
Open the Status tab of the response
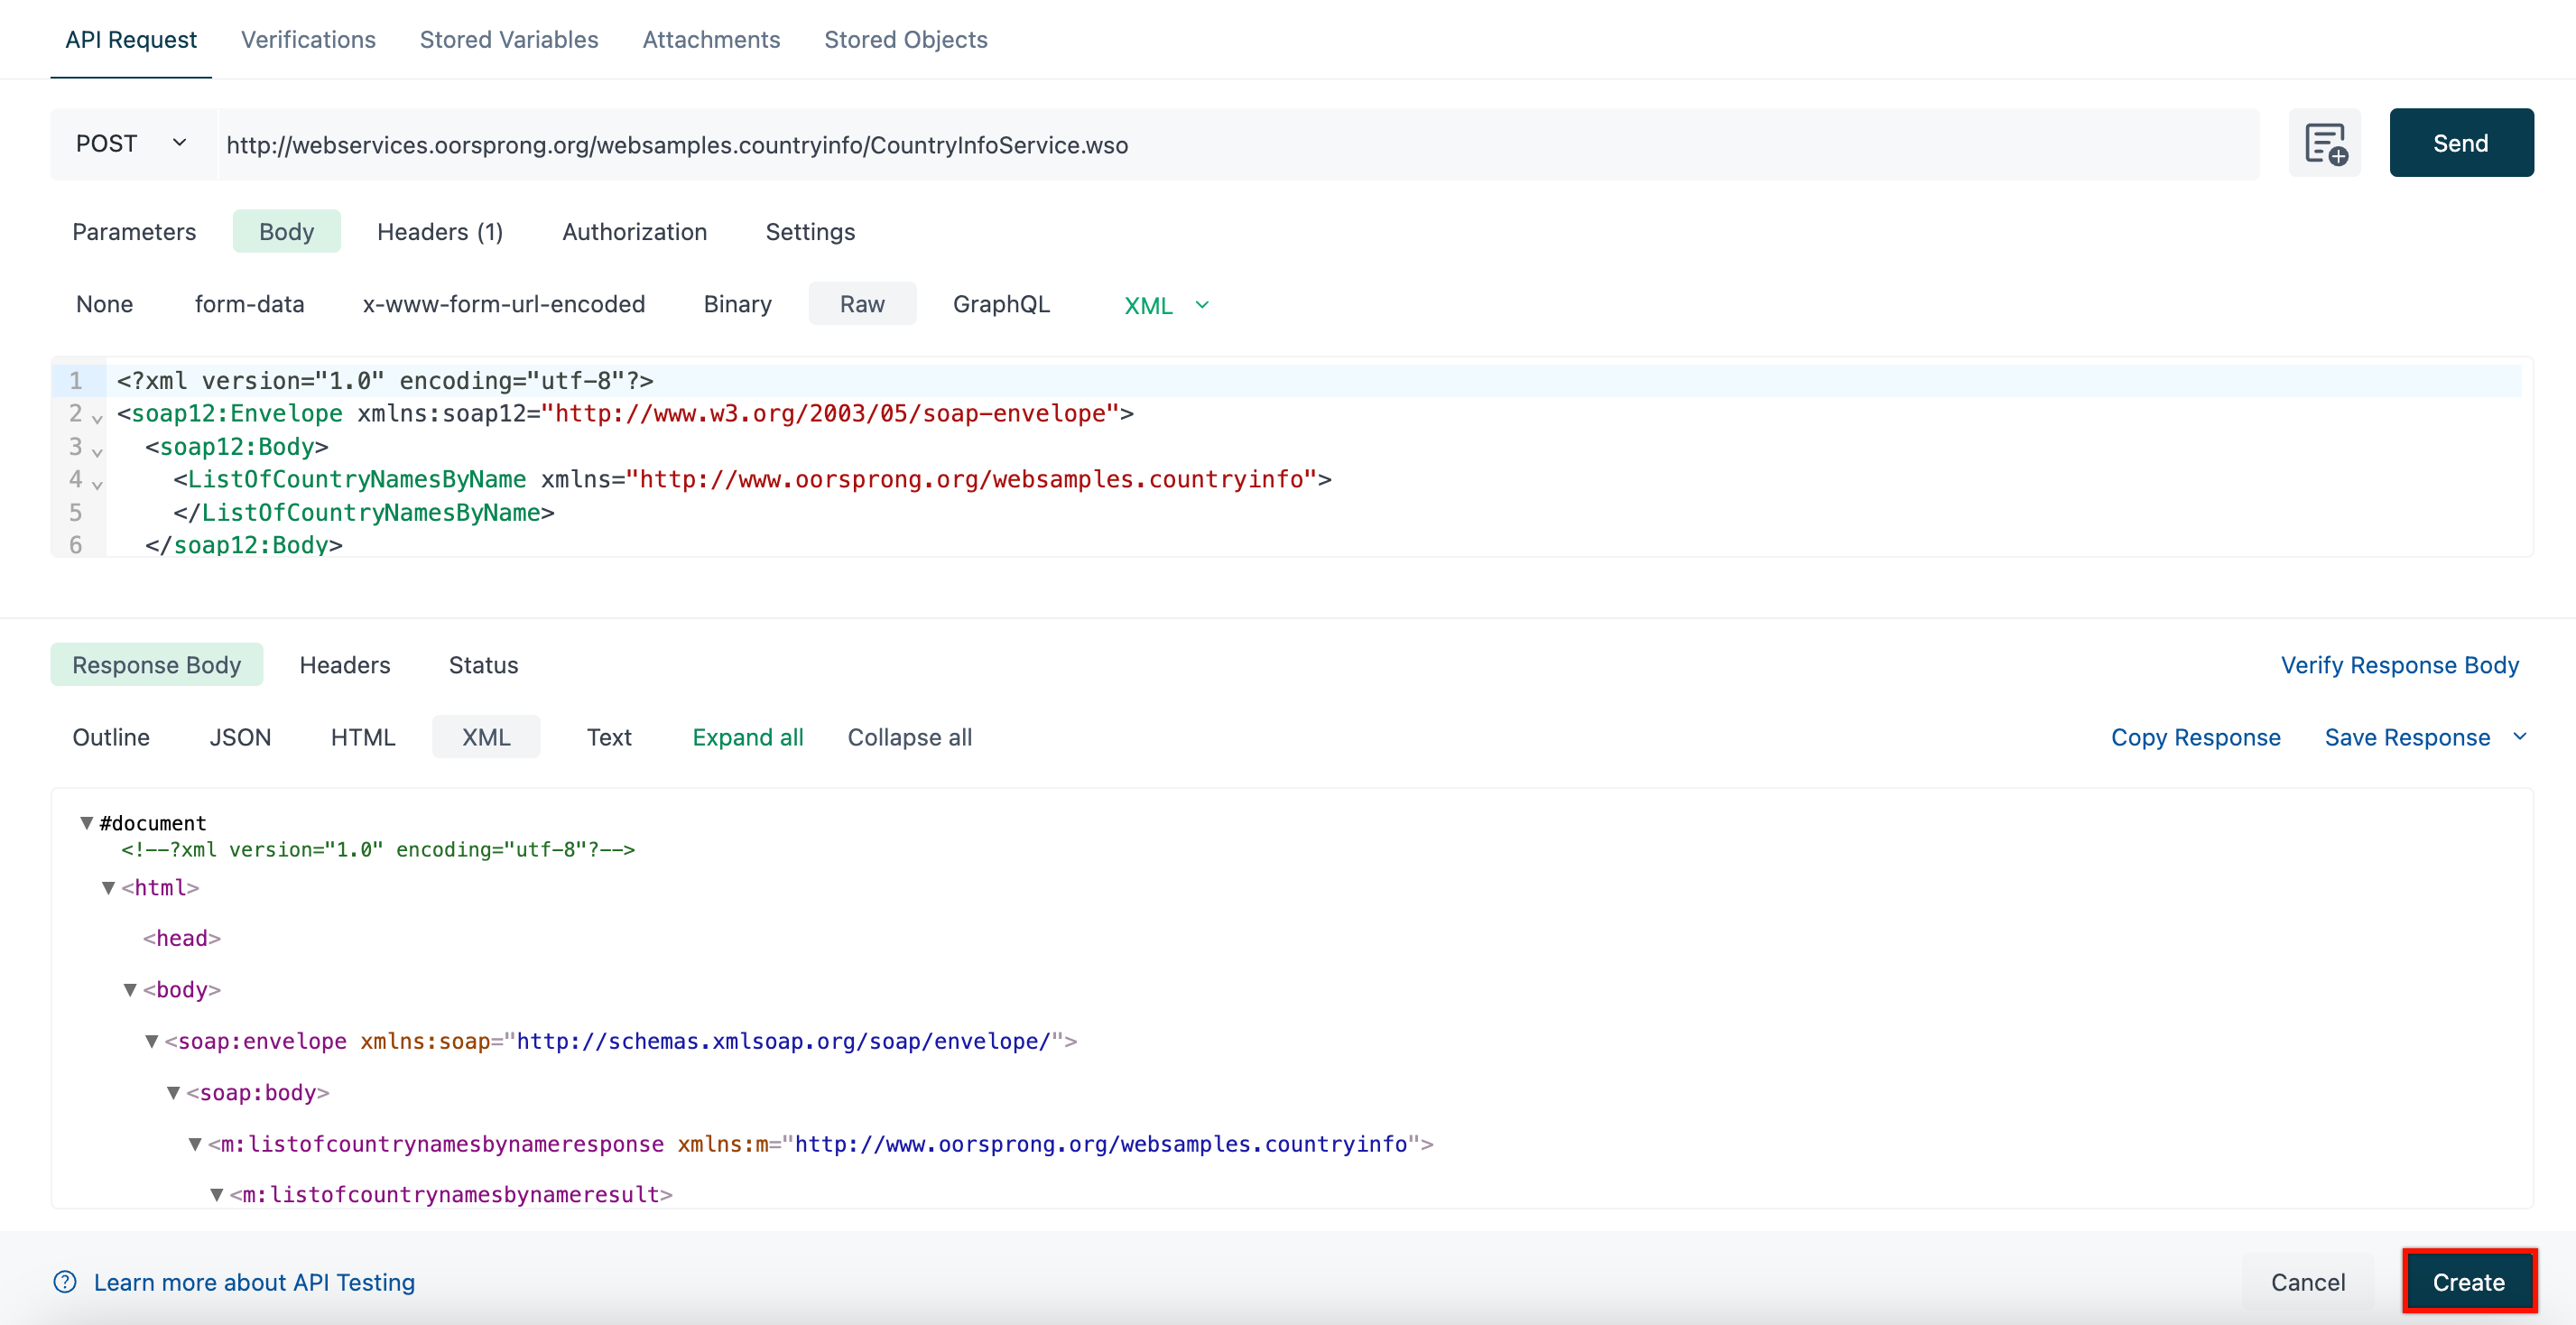coord(483,664)
